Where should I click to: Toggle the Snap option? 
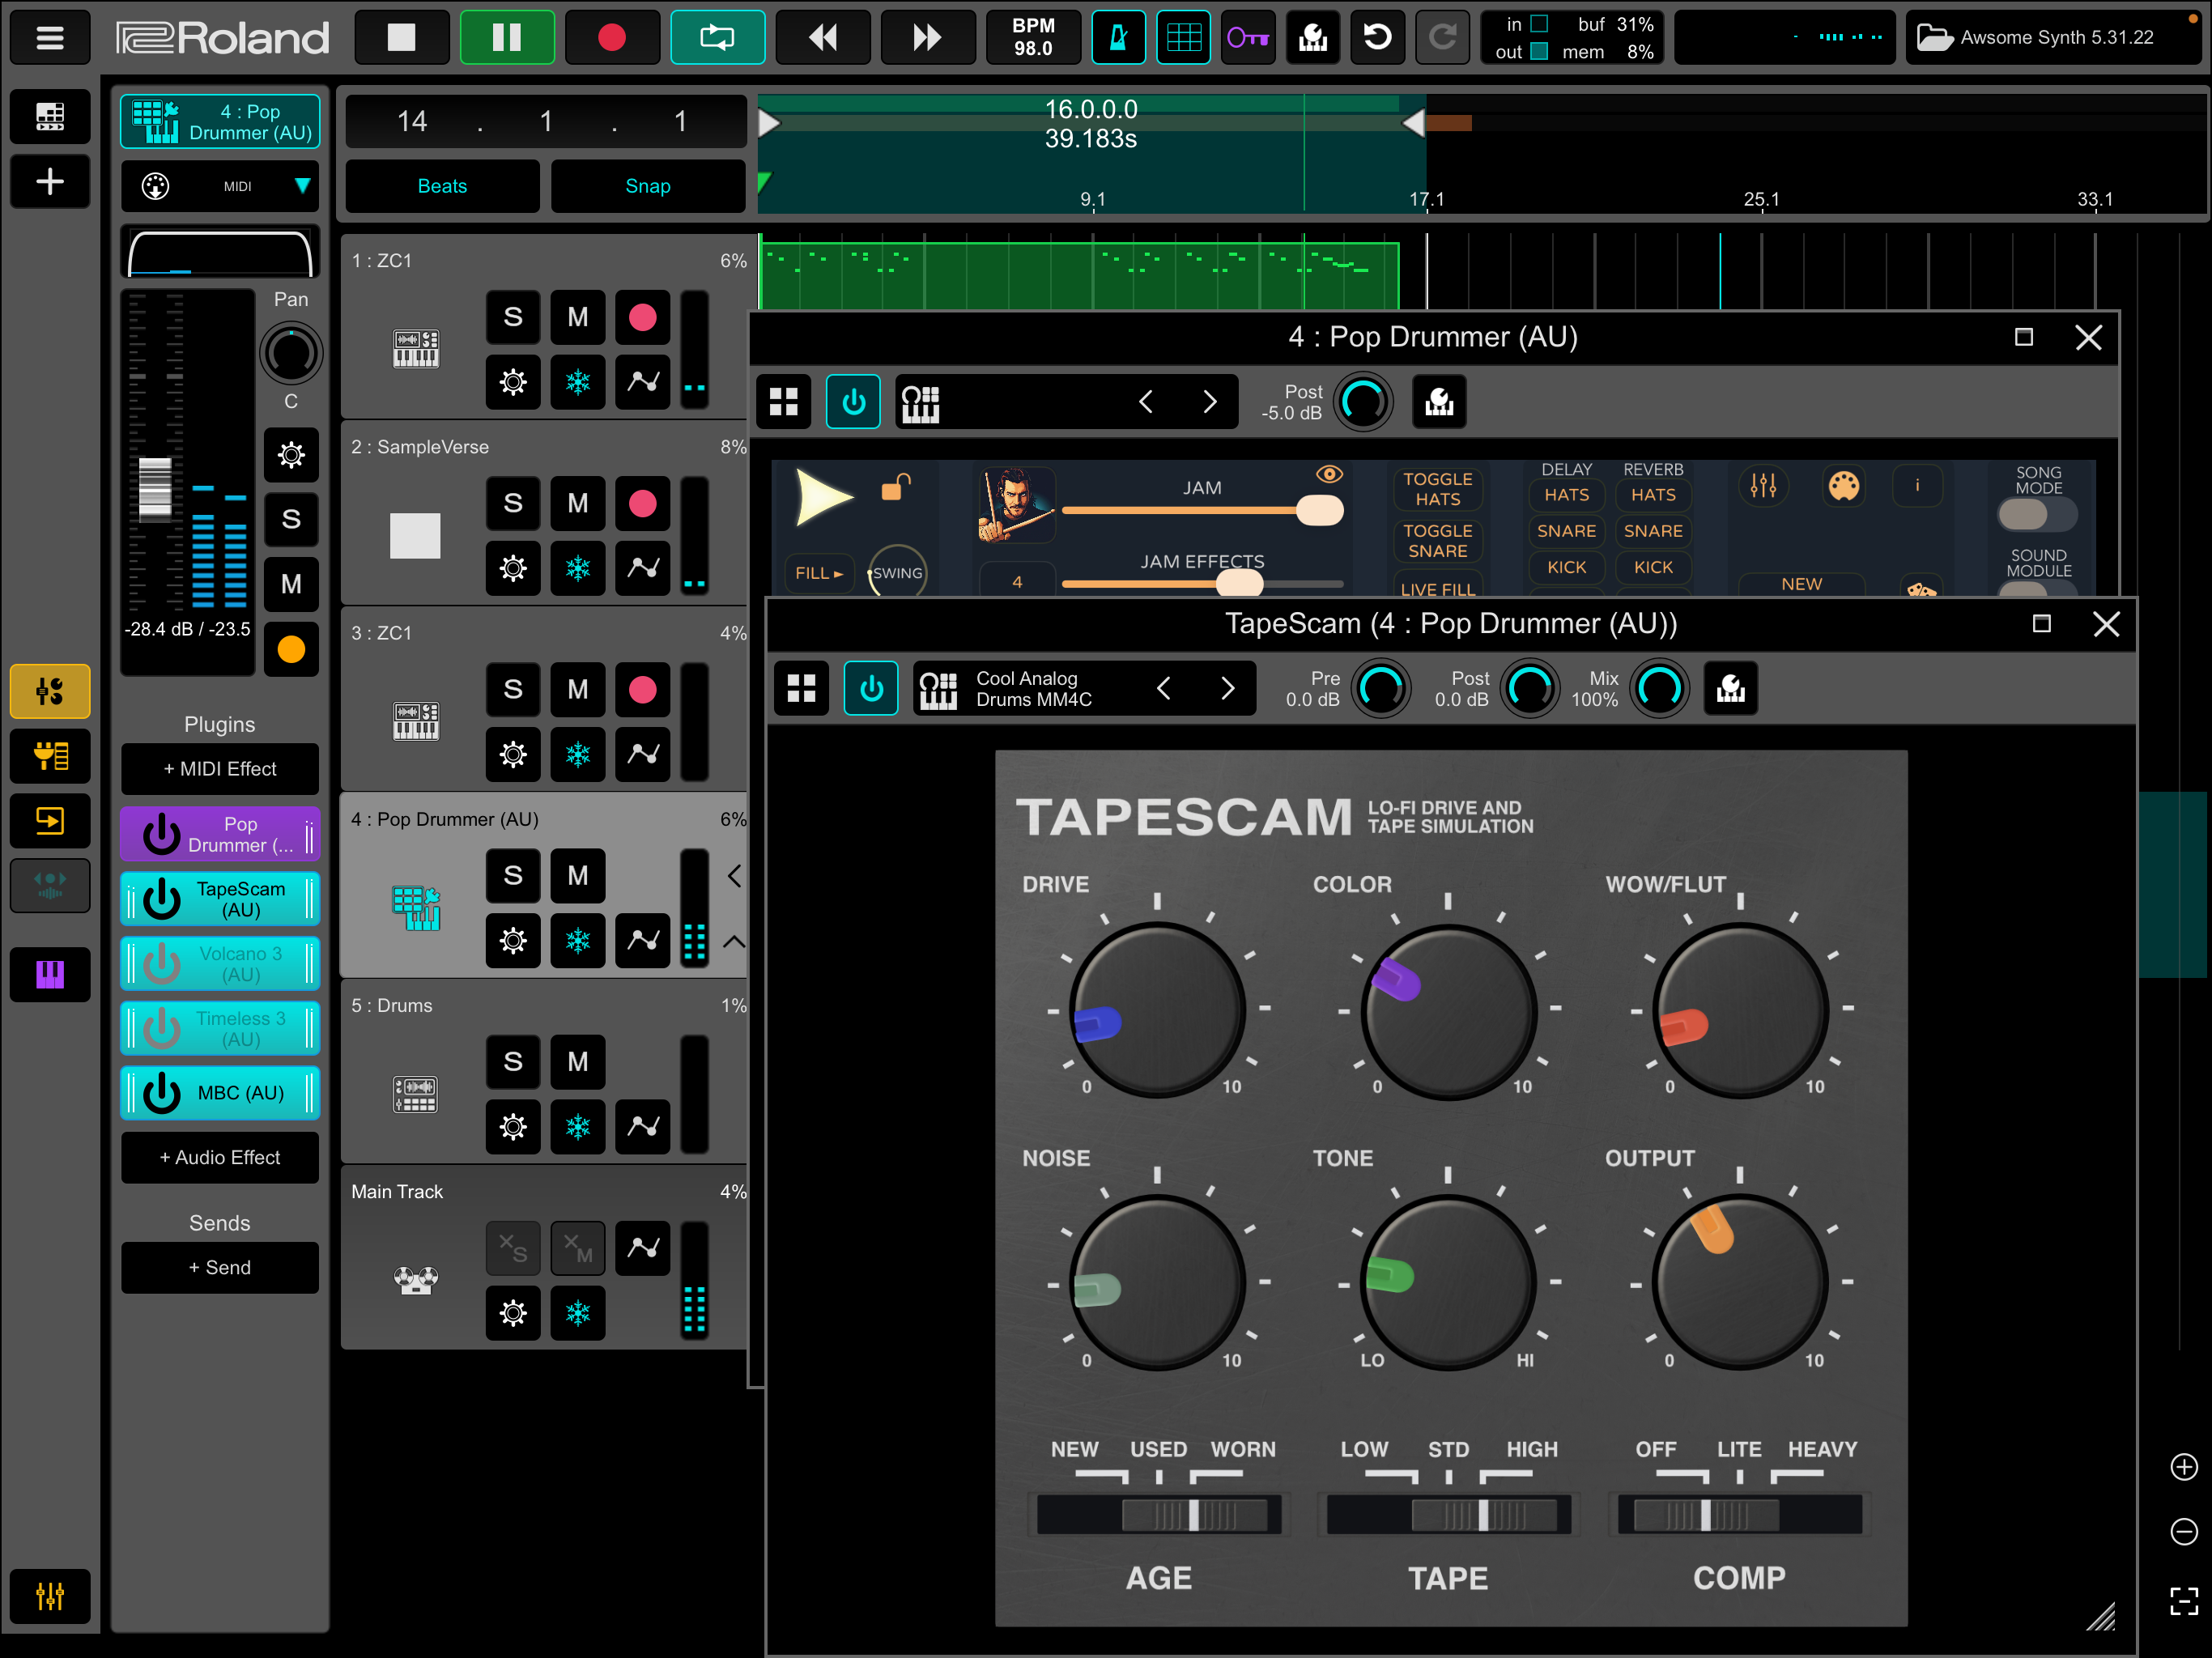tap(648, 186)
